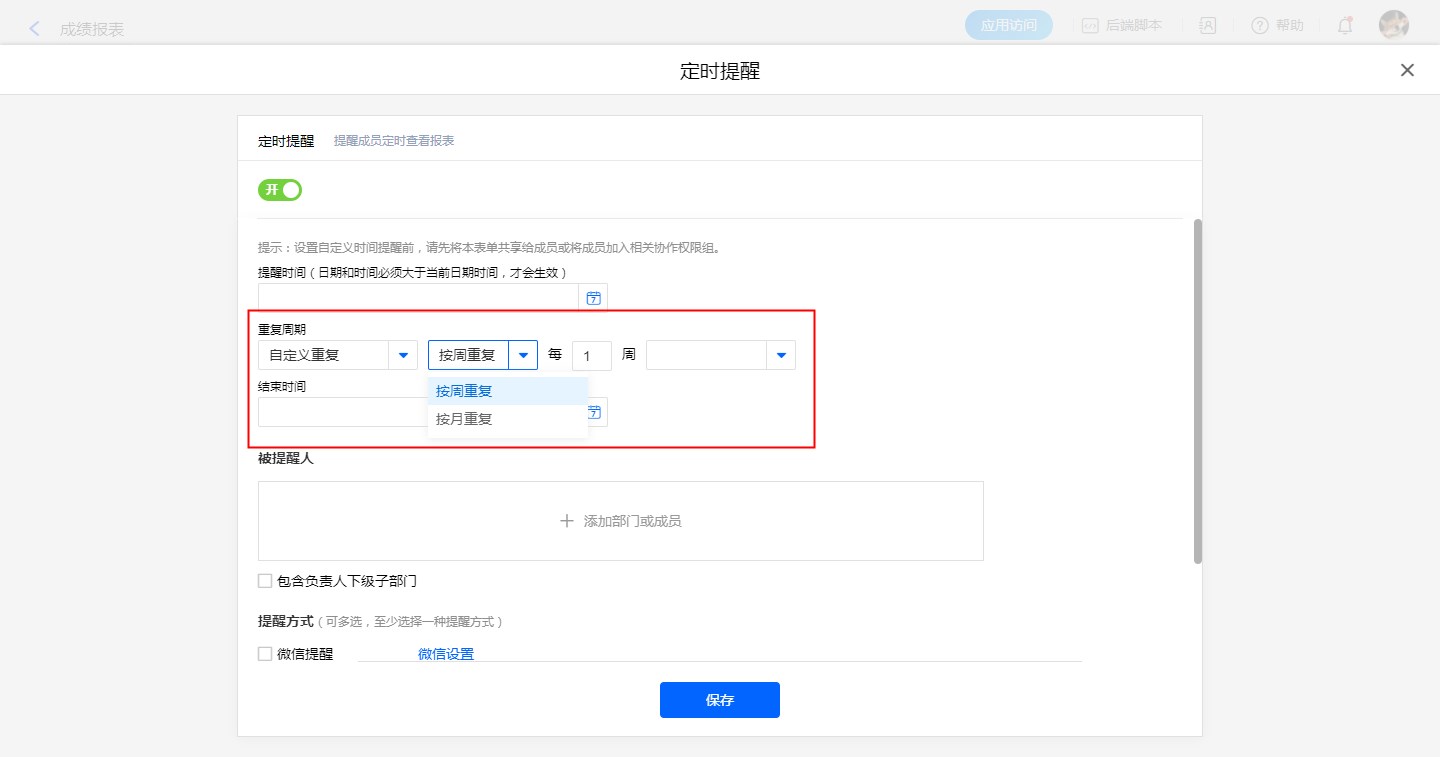Image resolution: width=1440 pixels, height=757 pixels.
Task: Open the contacts icon in top bar
Action: click(1207, 26)
